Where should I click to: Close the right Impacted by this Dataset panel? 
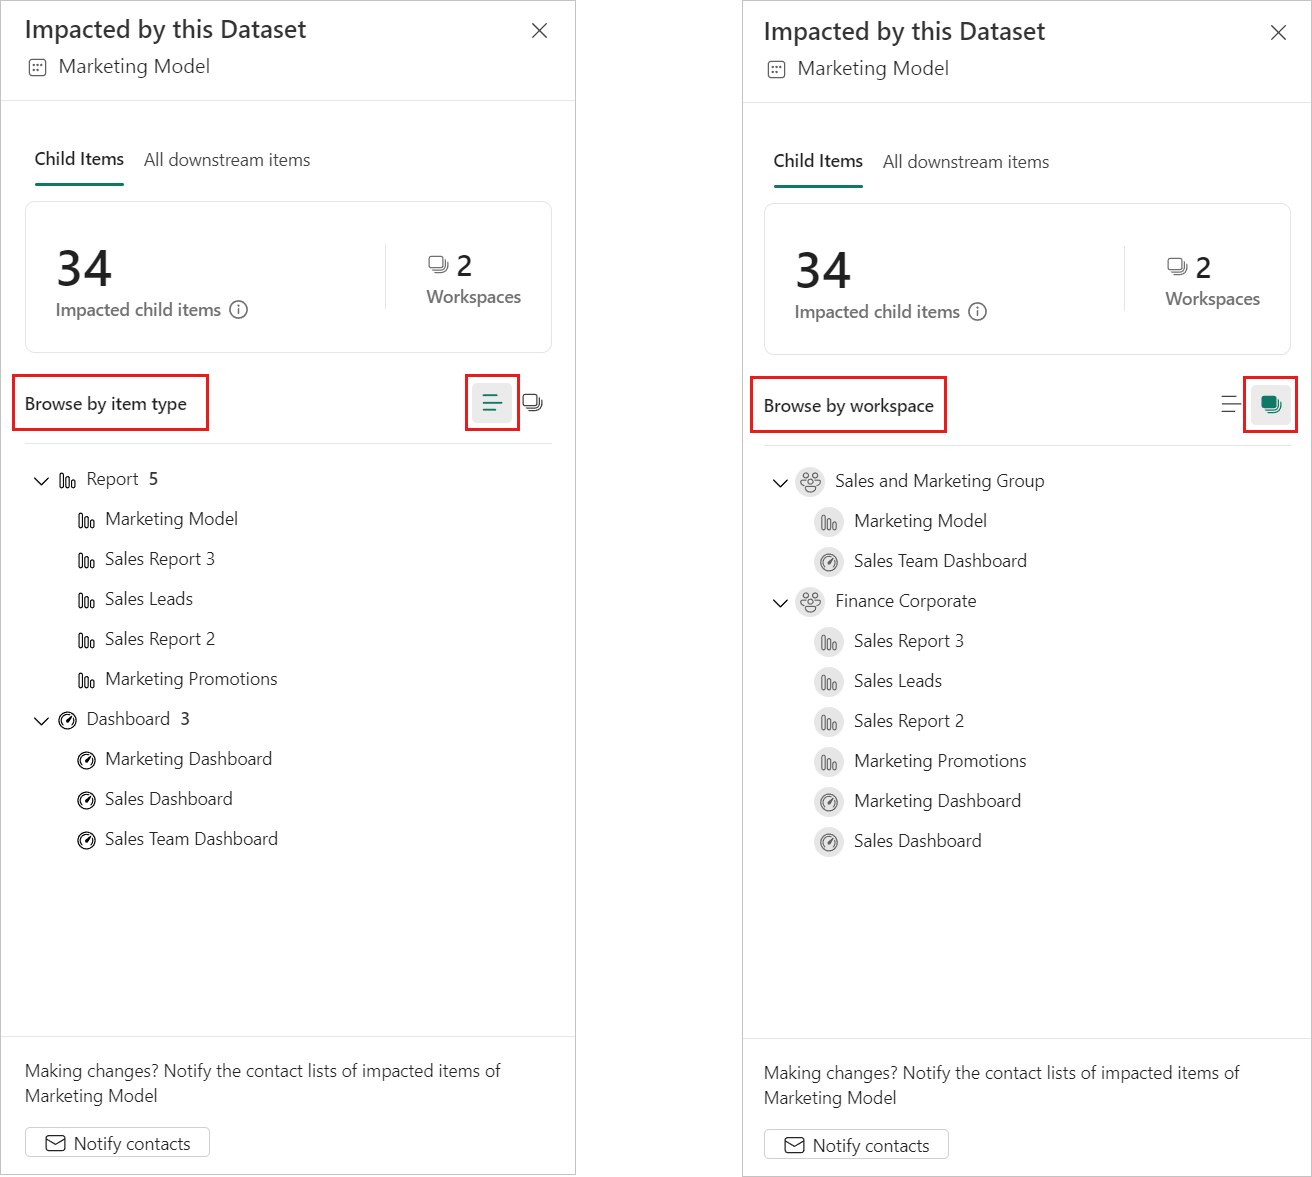[1278, 33]
